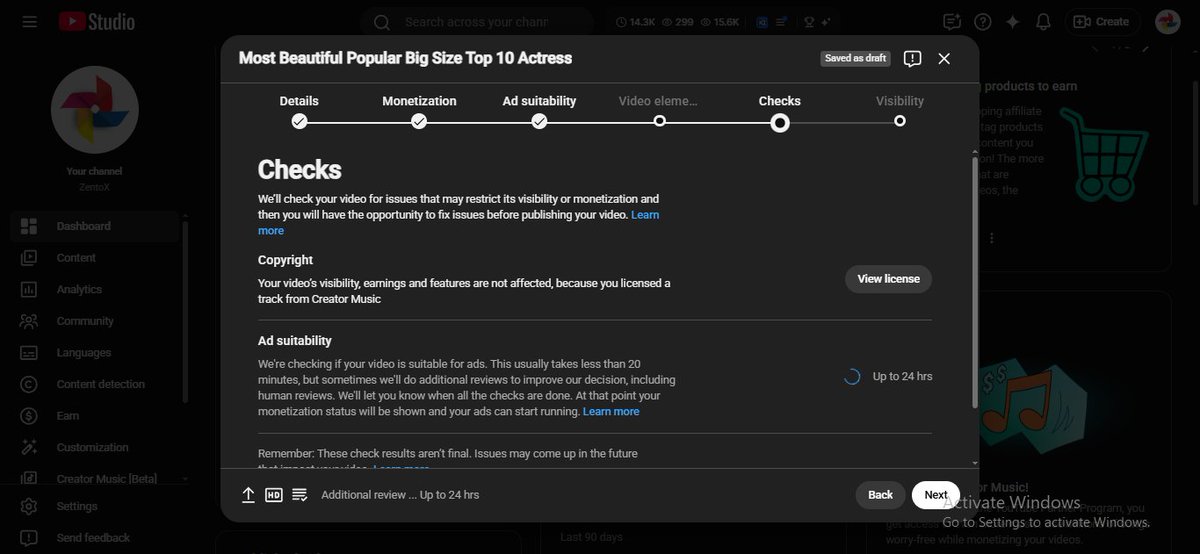Click the Dashboard grid icon
Image resolution: width=1200 pixels, height=554 pixels.
point(29,226)
